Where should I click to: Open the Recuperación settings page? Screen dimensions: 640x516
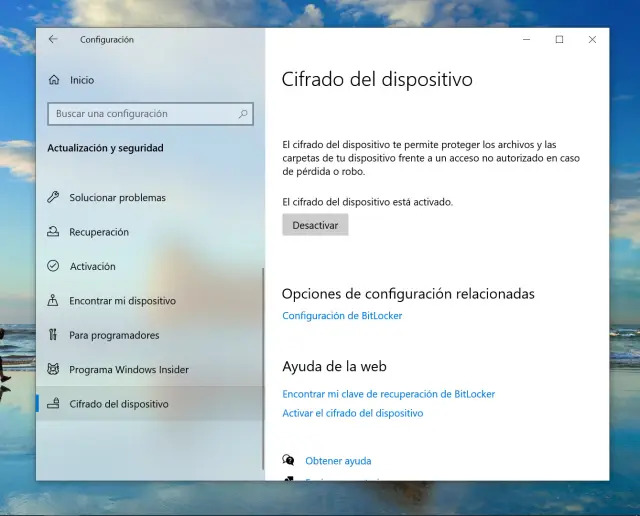point(99,232)
